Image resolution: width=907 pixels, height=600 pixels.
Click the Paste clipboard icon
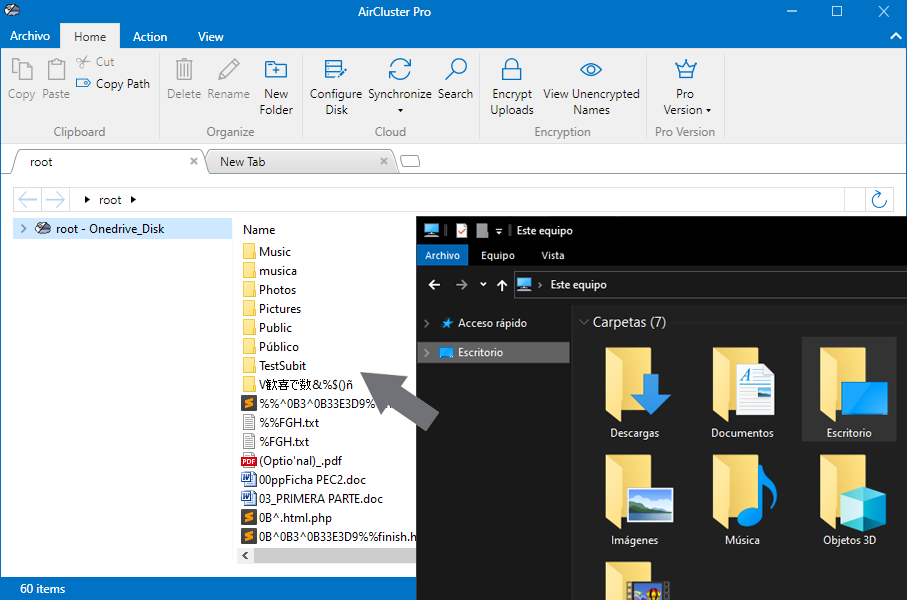pos(56,71)
